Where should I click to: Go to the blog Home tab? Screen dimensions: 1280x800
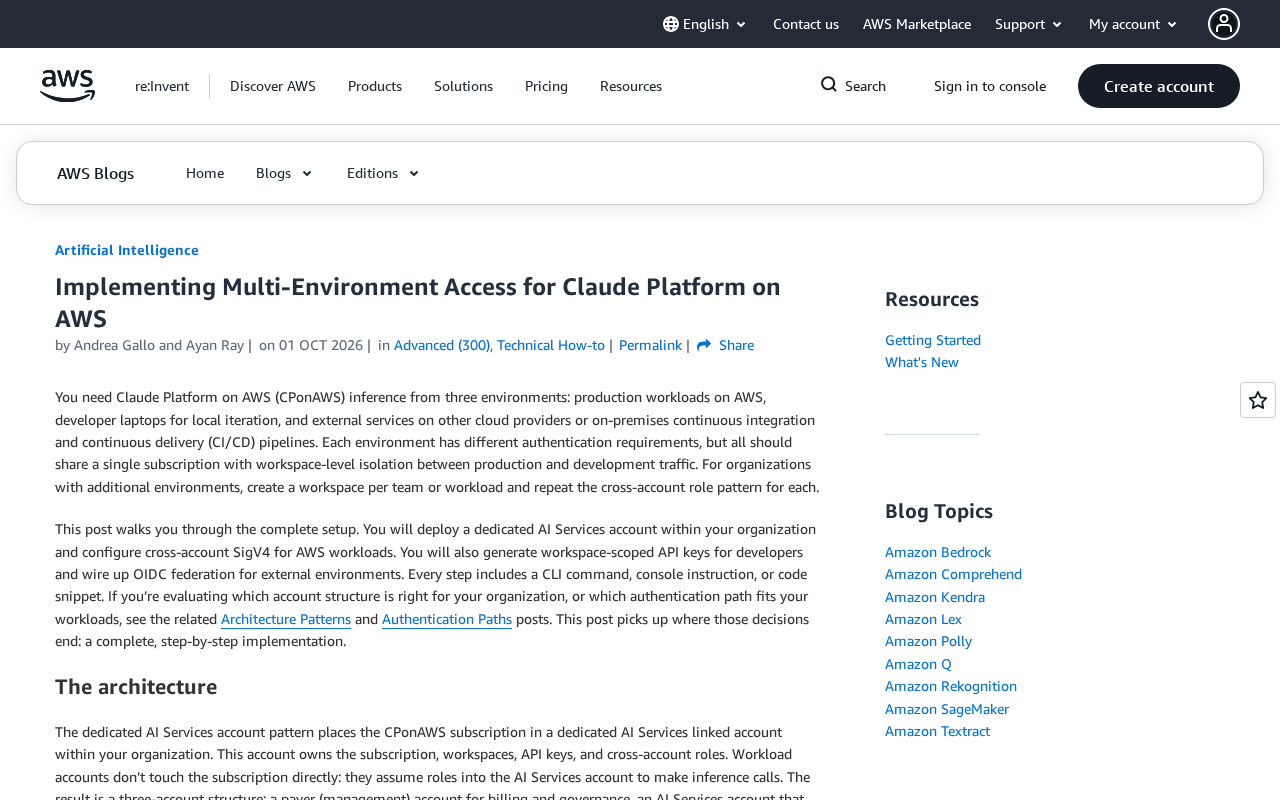point(205,173)
